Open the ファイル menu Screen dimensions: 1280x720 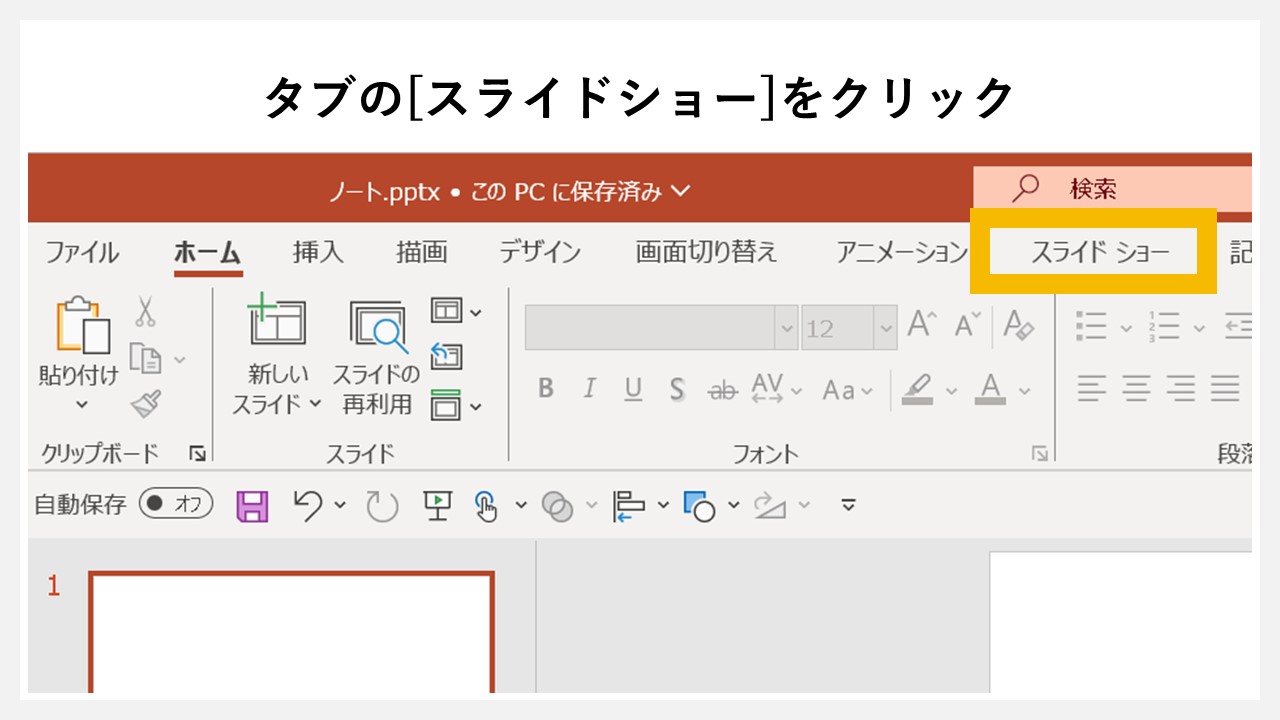coord(81,253)
